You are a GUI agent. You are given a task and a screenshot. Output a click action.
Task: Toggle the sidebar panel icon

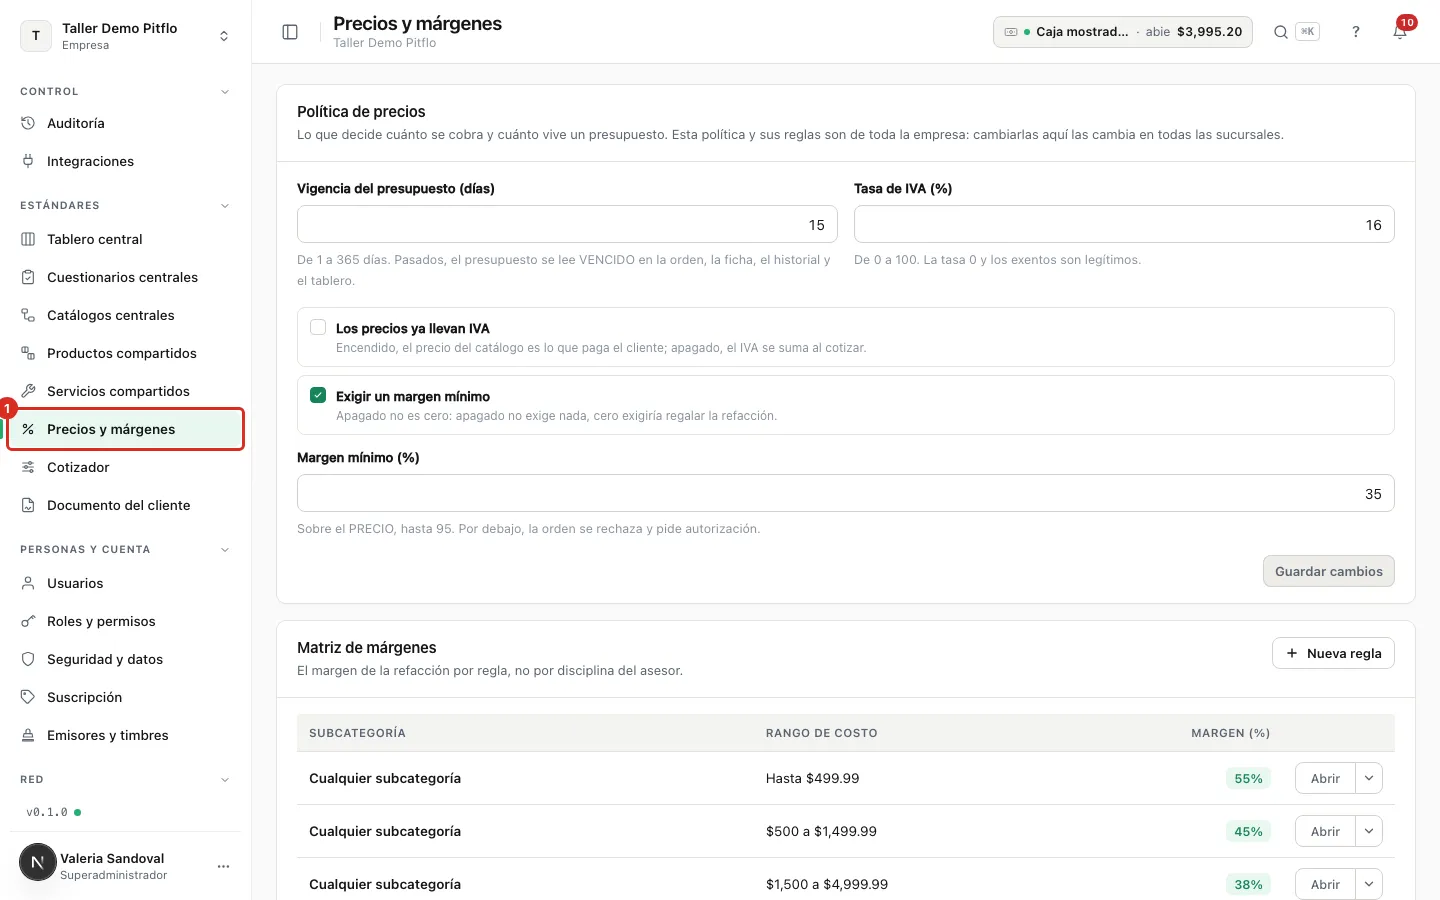pos(290,32)
